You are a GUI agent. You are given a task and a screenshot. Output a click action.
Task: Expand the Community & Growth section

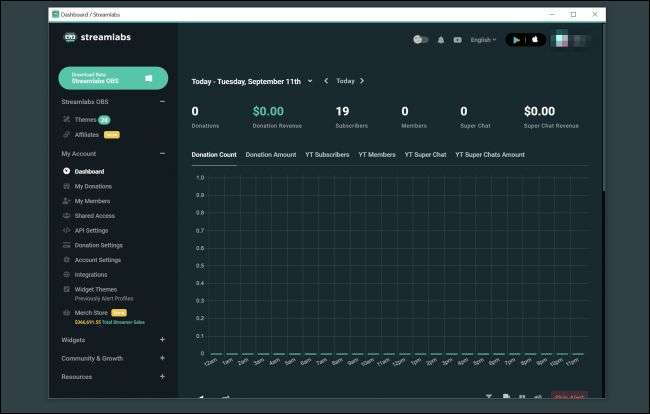pos(162,358)
